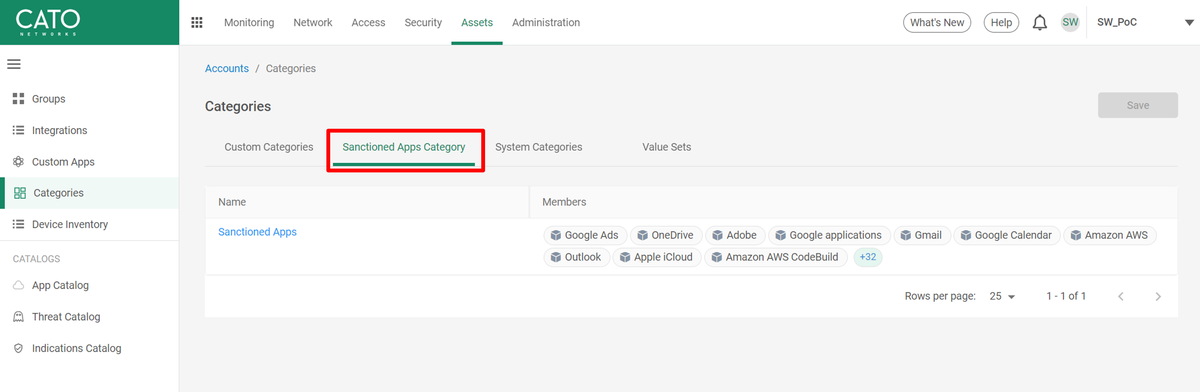
Task: Click the Groups sidebar icon
Action: point(18,99)
